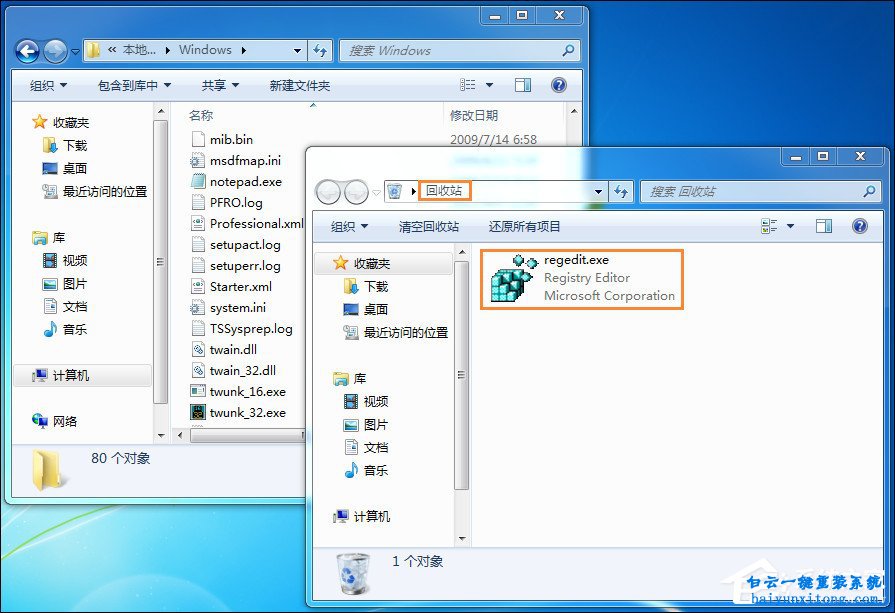Toggle the preview pane in the Windows folder toolbar

click(522, 85)
